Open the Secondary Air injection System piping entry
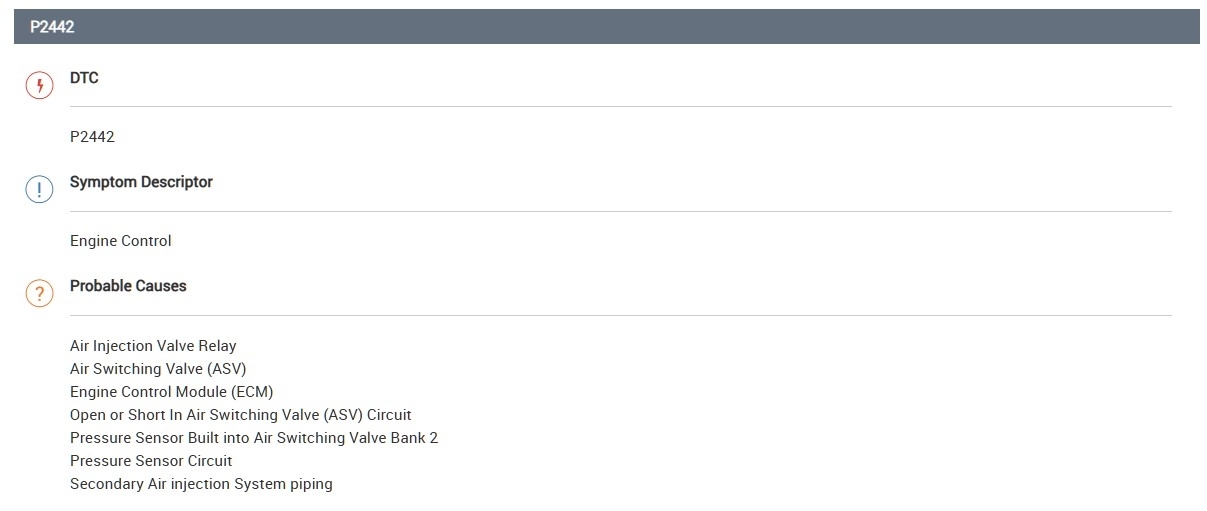This screenshot has width=1207, height=511. [x=201, y=484]
